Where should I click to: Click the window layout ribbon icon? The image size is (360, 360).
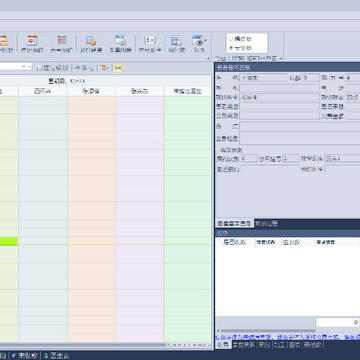pos(176,40)
